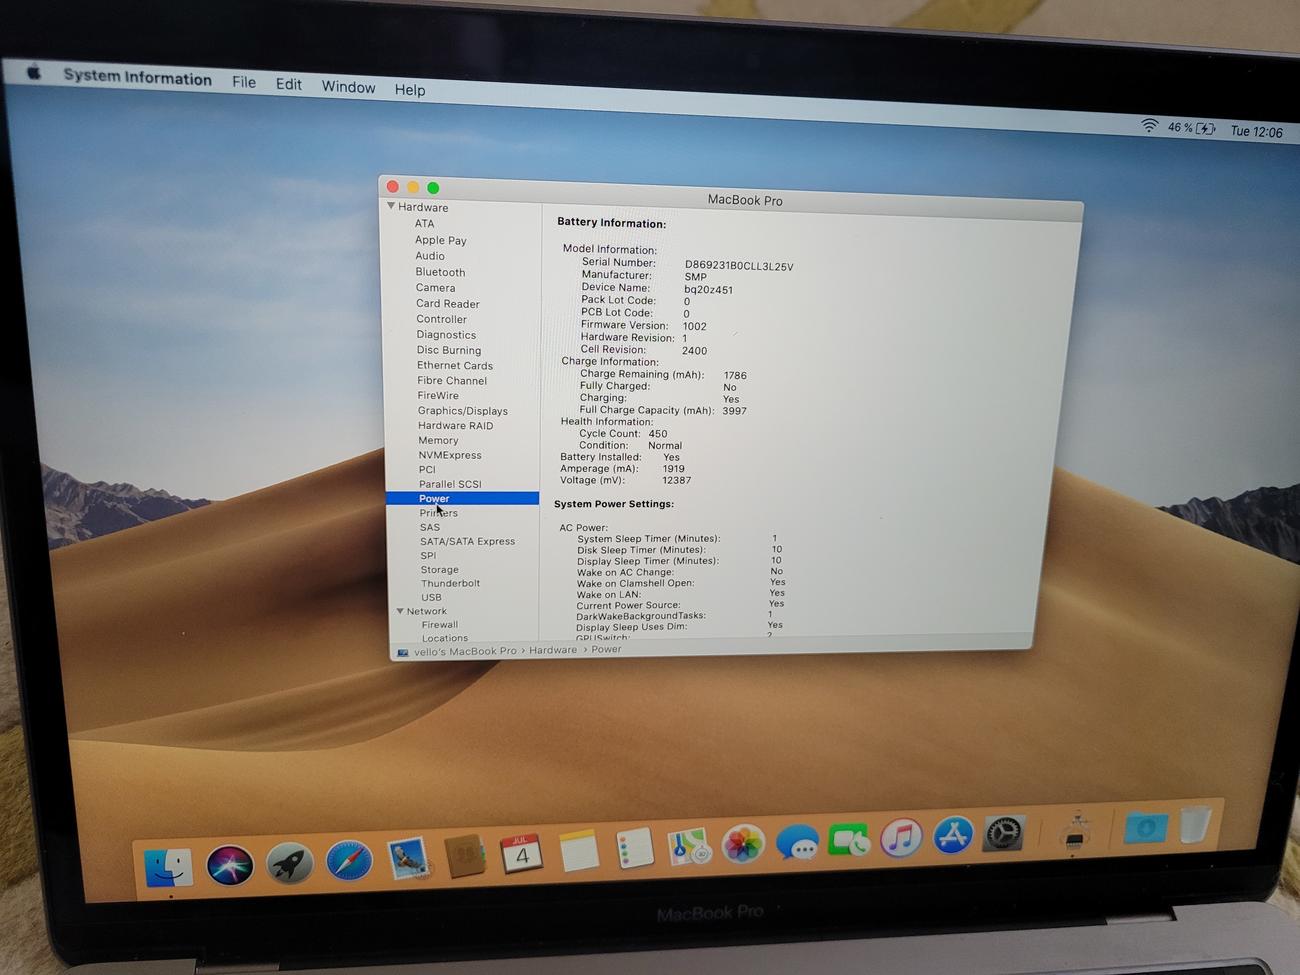Select Firewall under Network
The height and width of the screenshot is (975, 1300).
[x=439, y=624]
